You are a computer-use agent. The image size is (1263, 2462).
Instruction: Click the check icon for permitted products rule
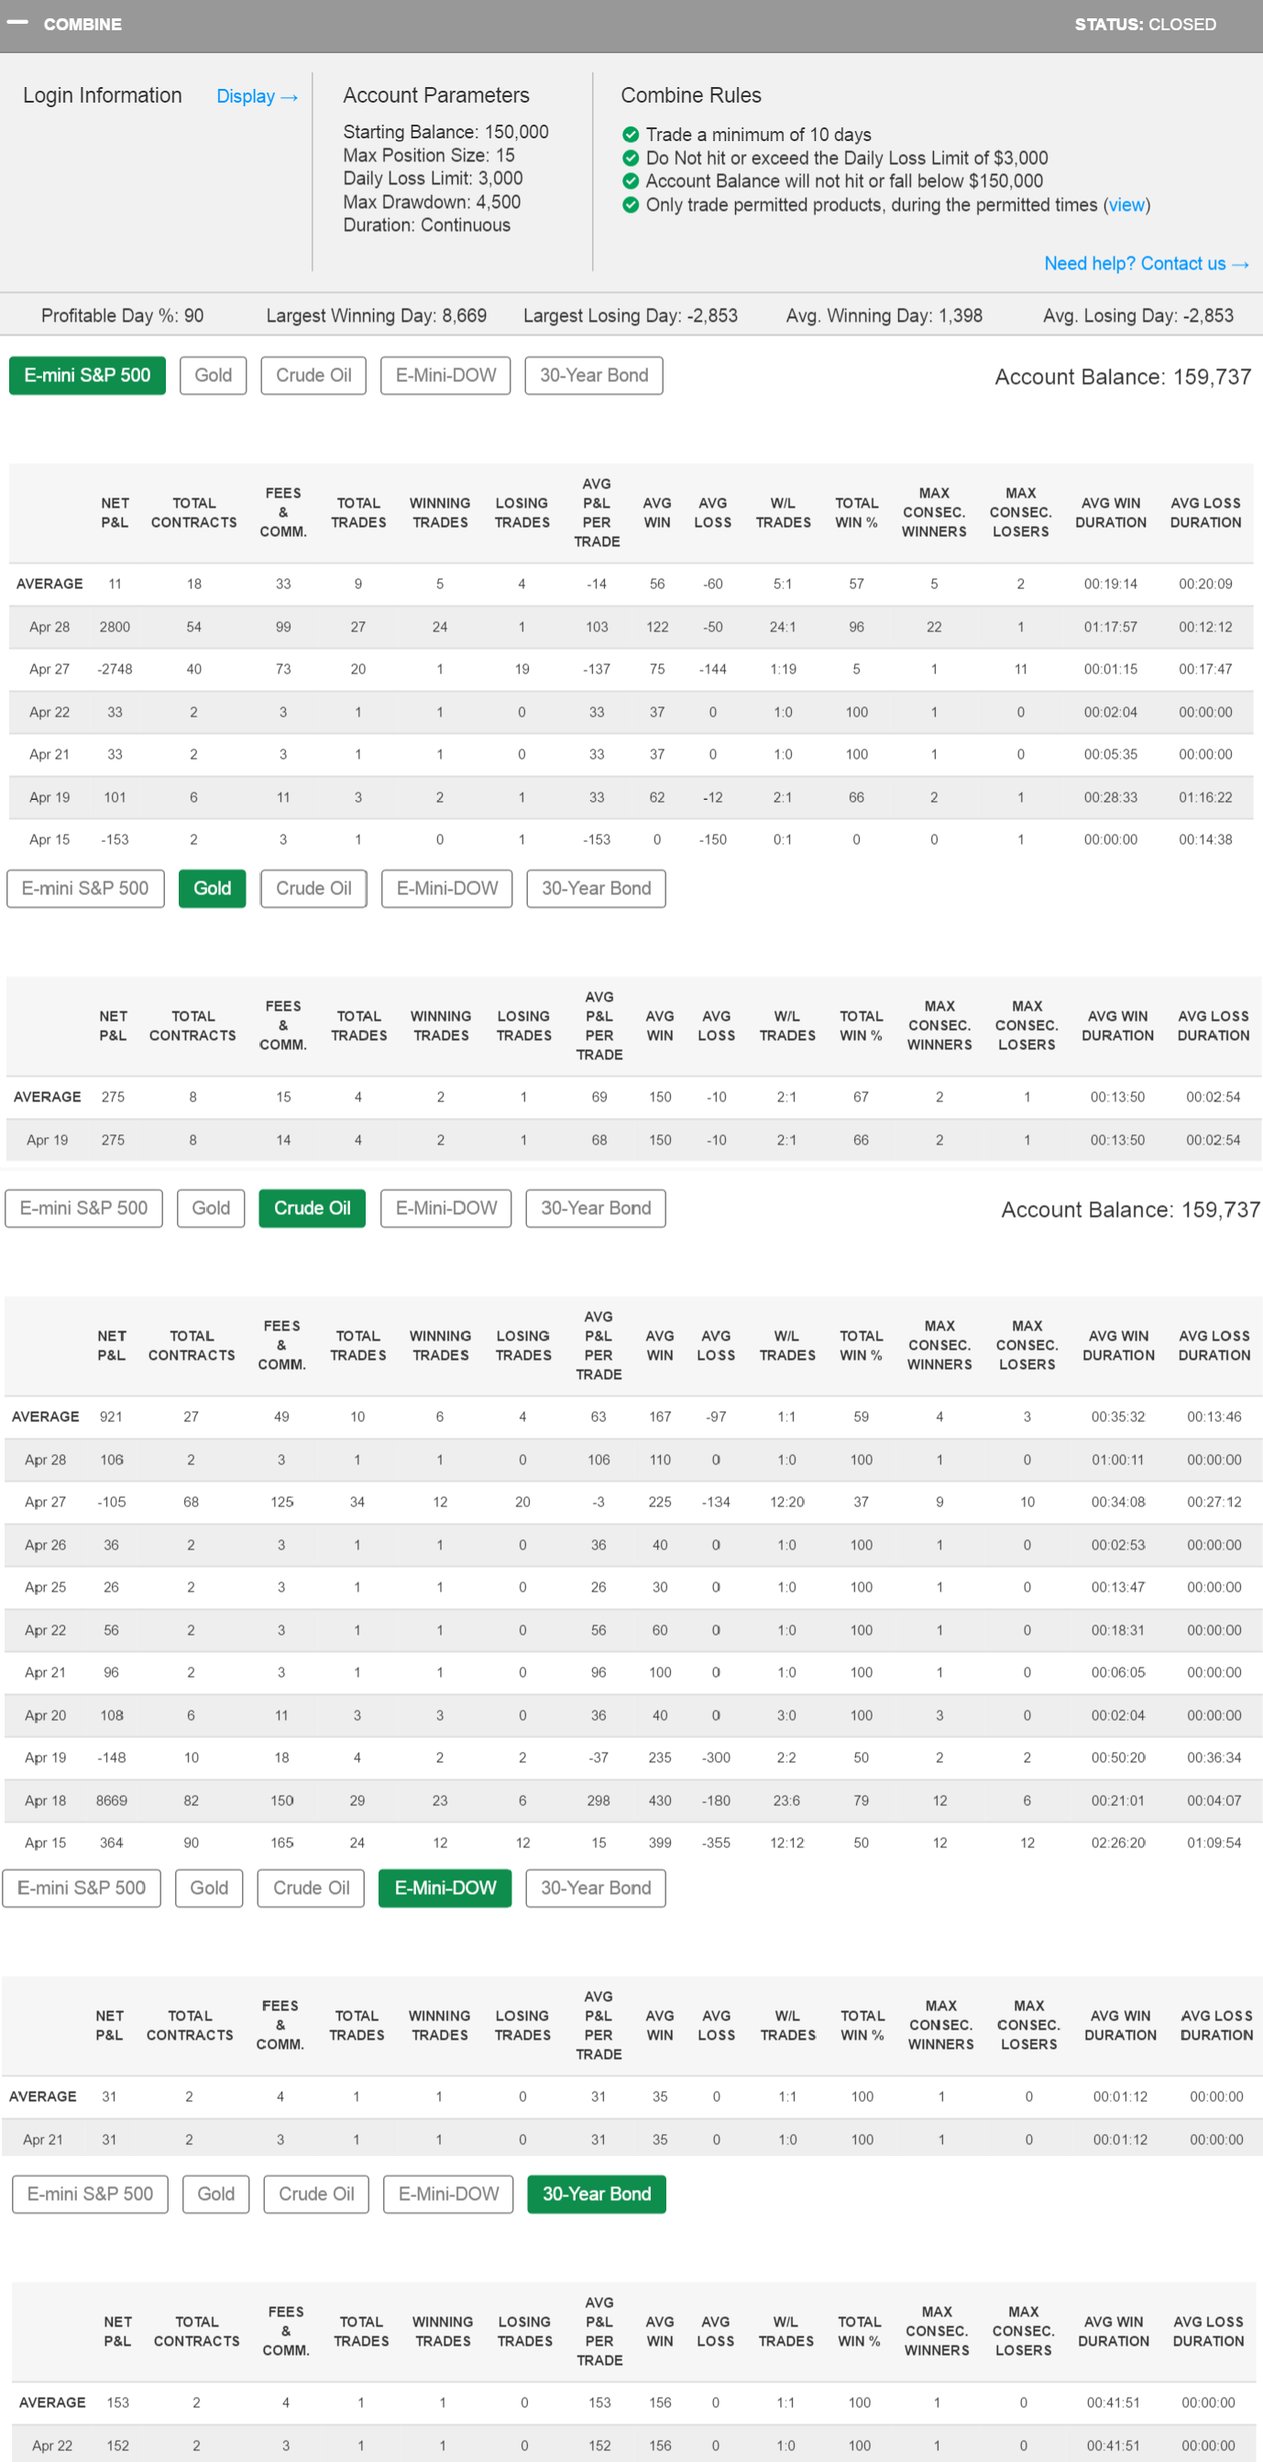(630, 205)
